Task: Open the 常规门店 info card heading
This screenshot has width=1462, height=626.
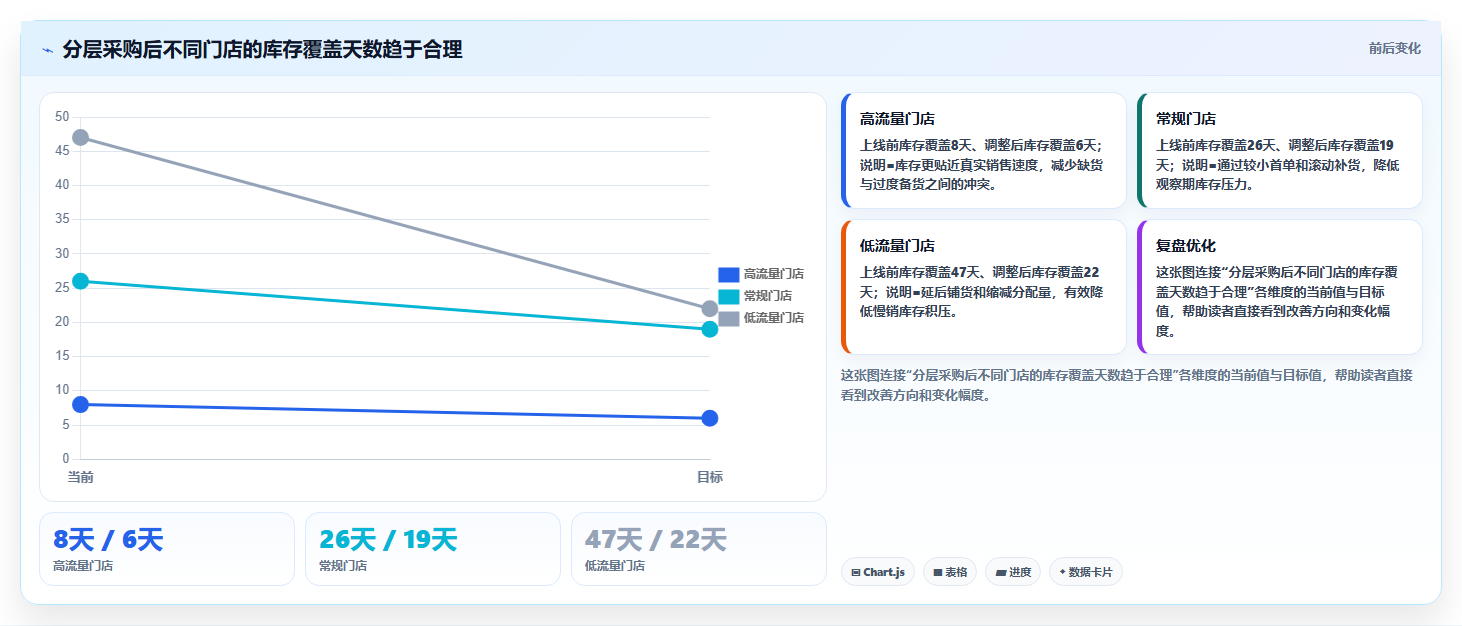Action: [1186, 118]
